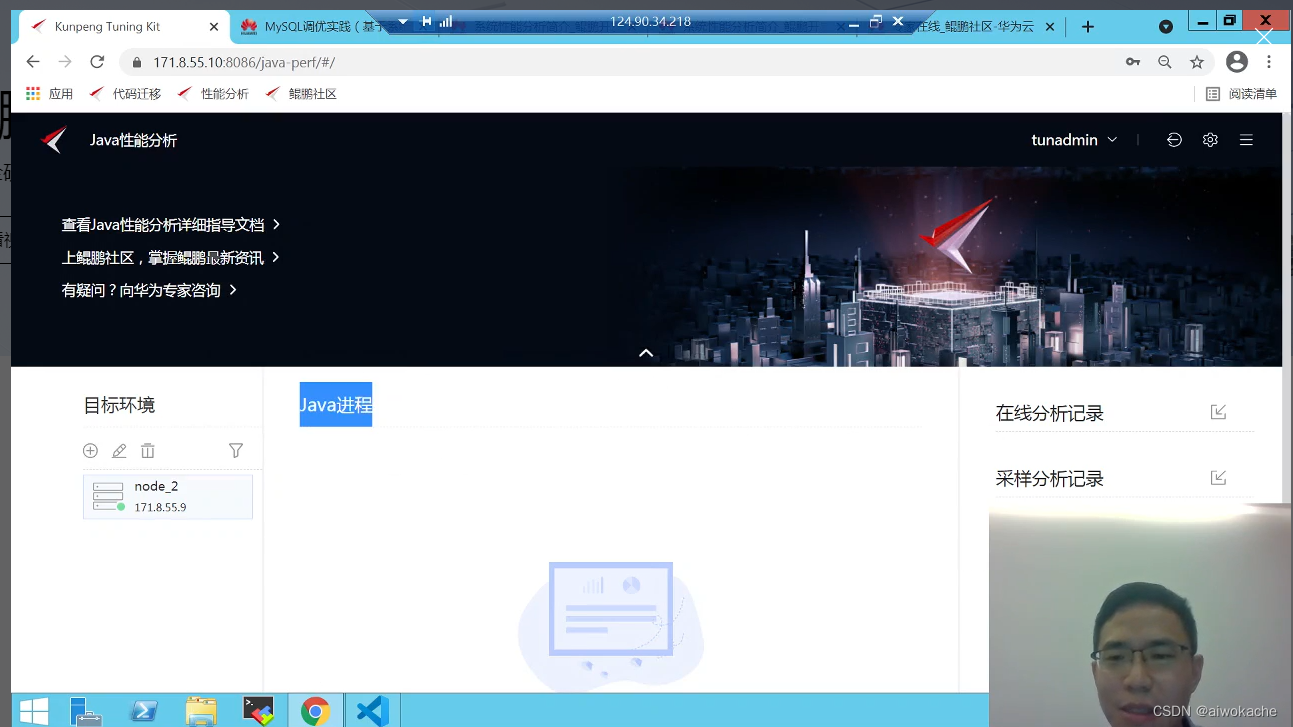Switch to the Java进程 tab
The height and width of the screenshot is (727, 1293).
[336, 404]
